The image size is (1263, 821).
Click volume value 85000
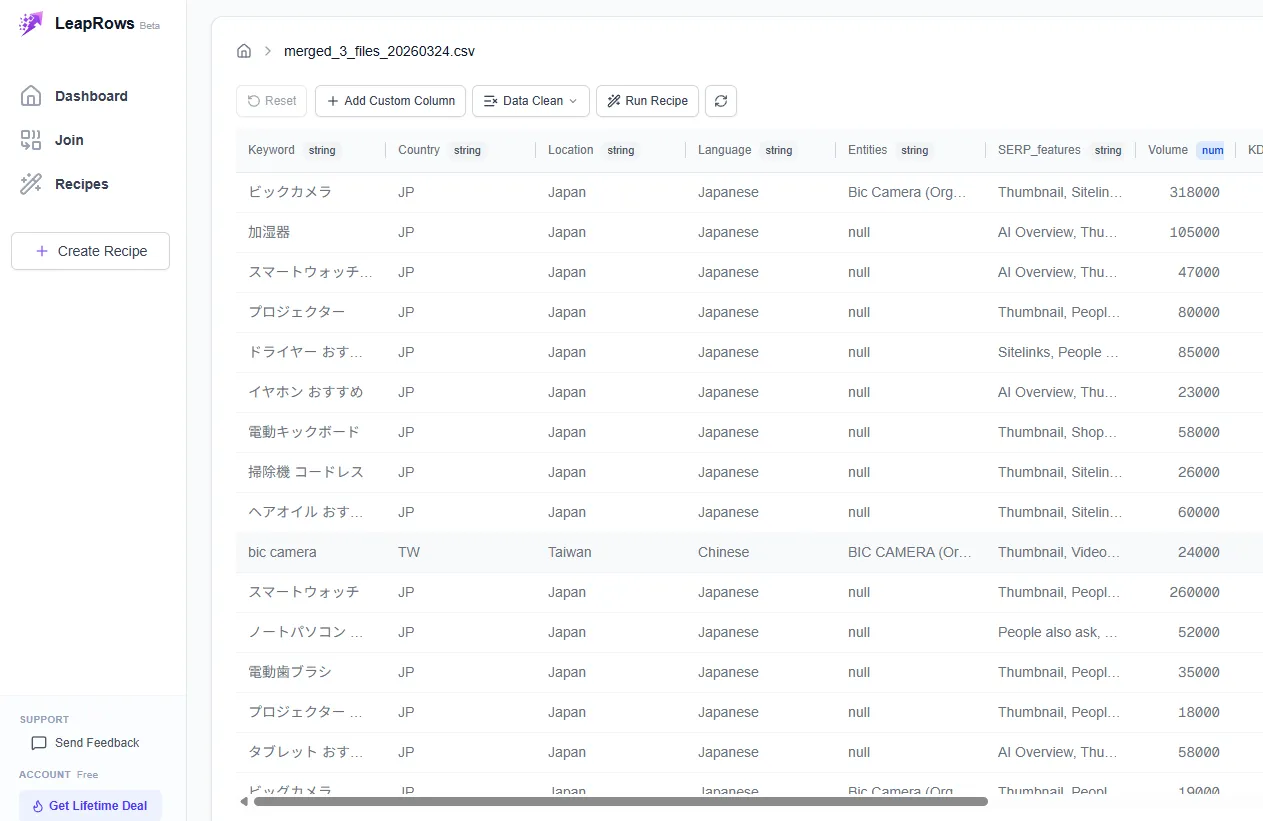click(x=1199, y=352)
